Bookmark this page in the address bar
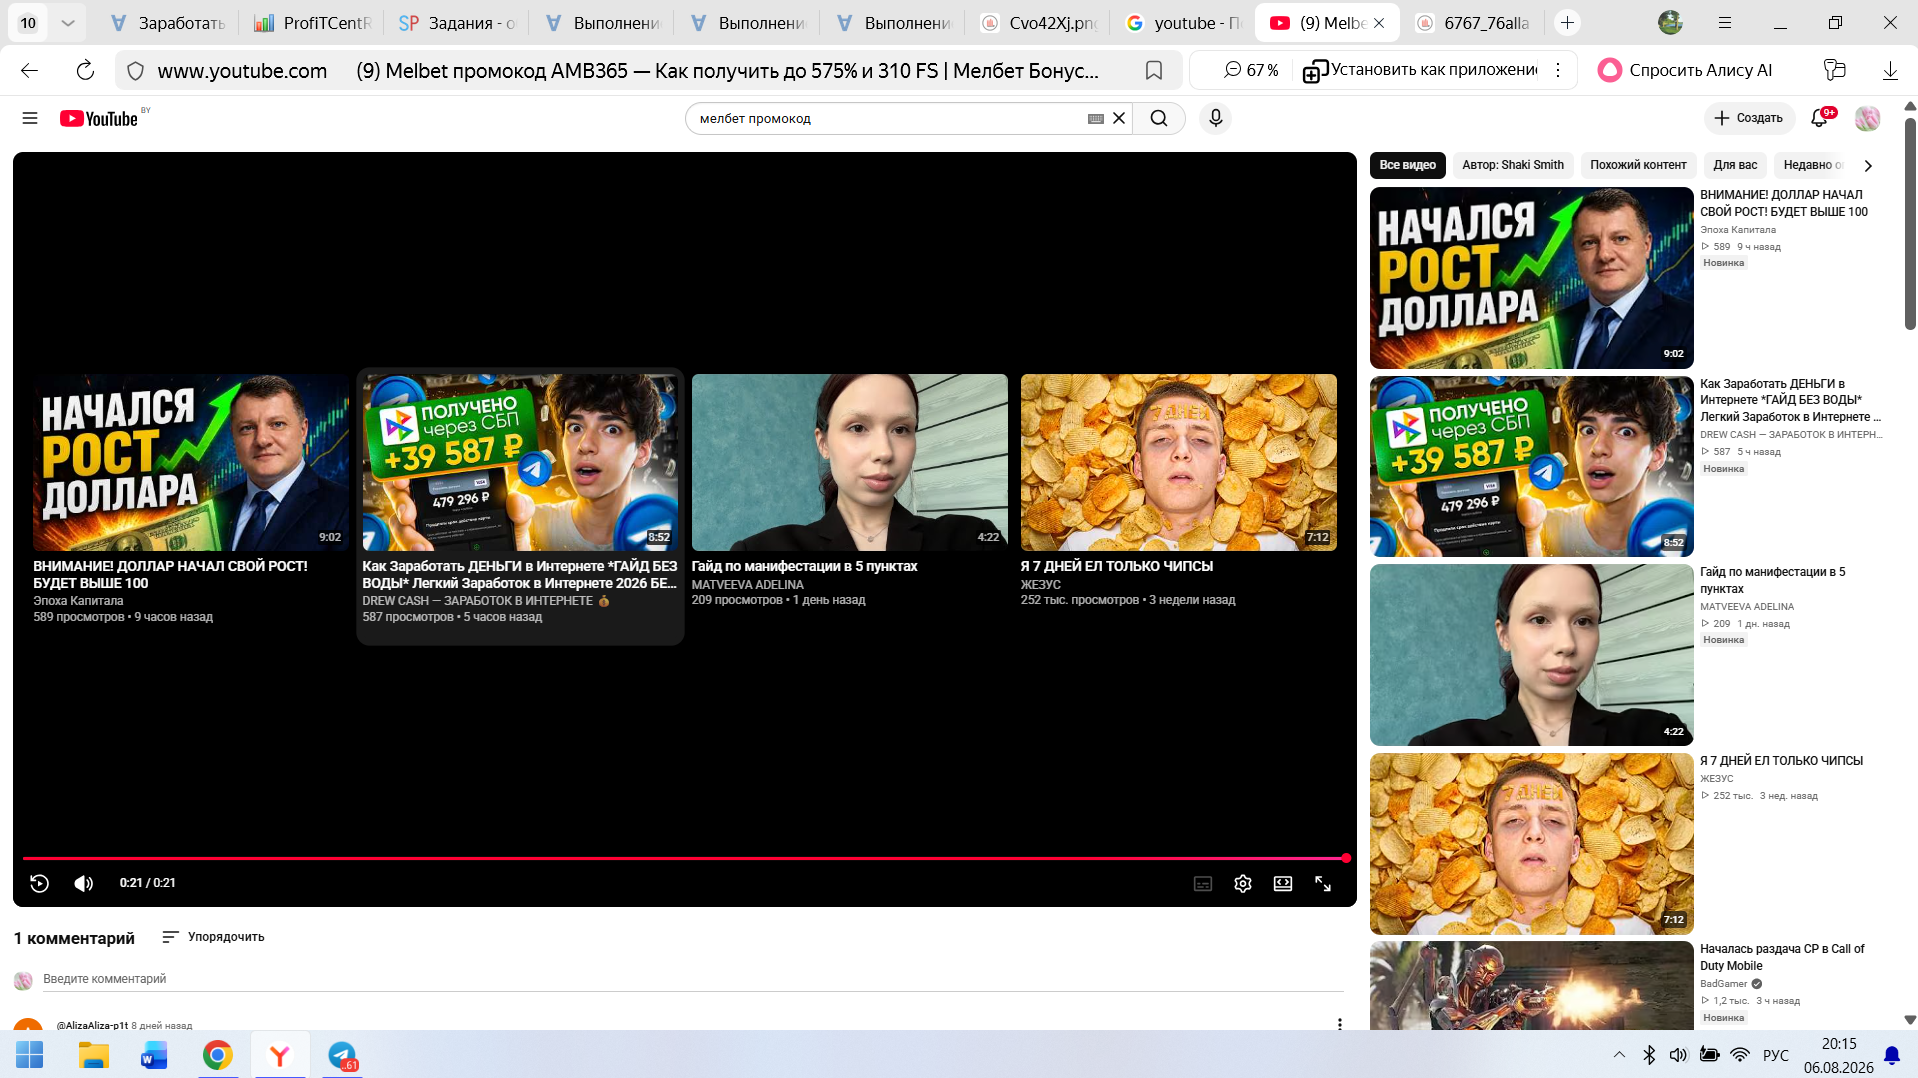Image resolution: width=1918 pixels, height=1078 pixels. click(x=1154, y=70)
